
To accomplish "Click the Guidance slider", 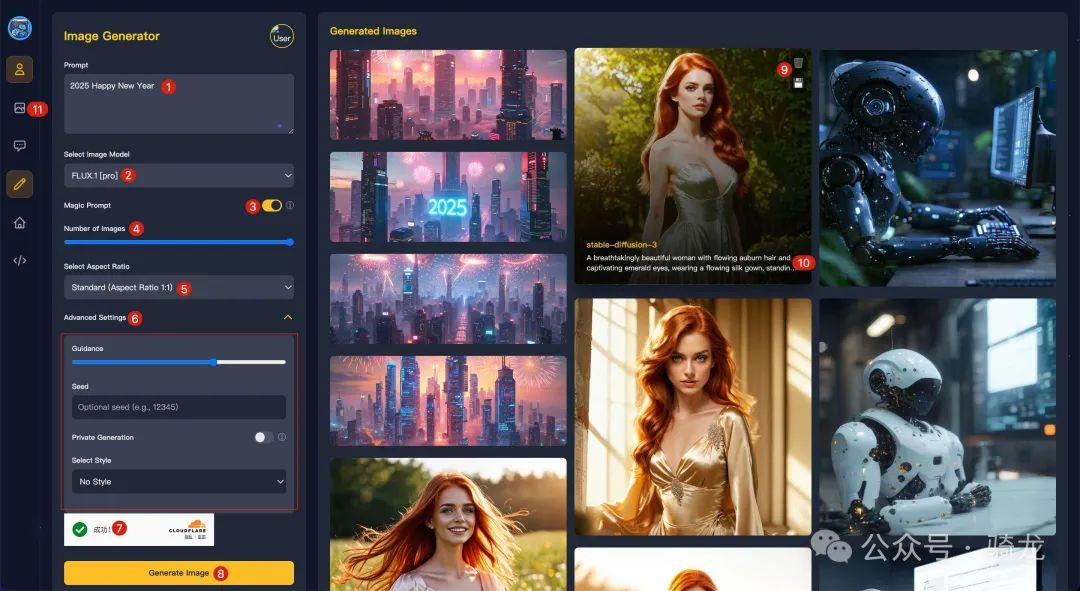I will (179, 362).
